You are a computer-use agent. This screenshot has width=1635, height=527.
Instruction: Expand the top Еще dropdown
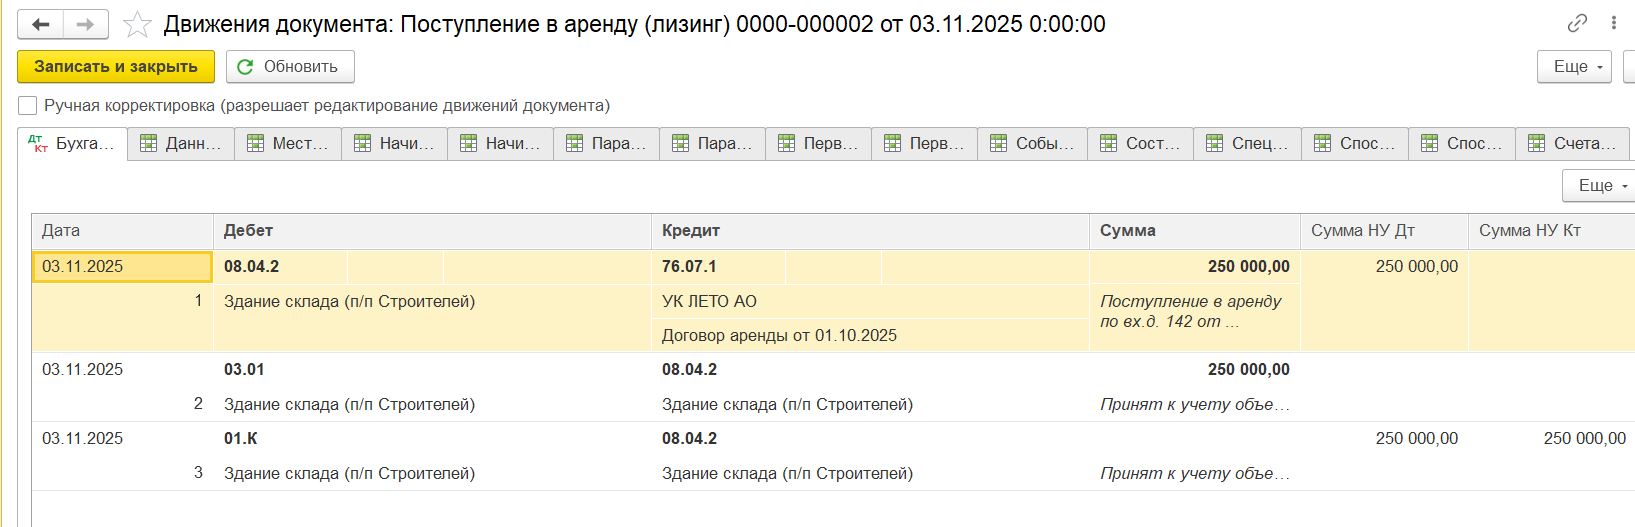tap(1573, 67)
